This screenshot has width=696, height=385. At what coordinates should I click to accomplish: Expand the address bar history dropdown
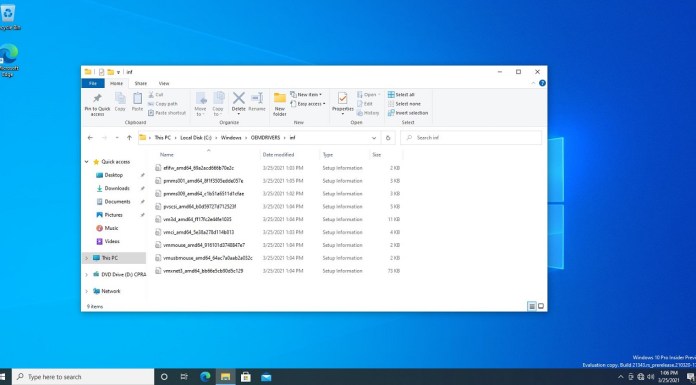374,138
